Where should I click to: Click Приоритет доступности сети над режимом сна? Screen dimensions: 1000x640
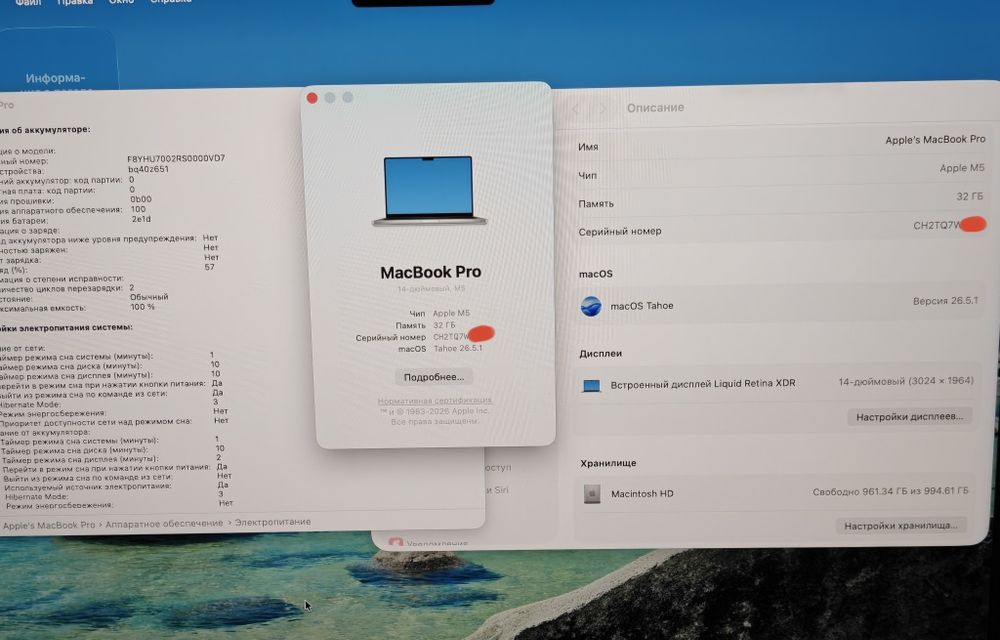pos(114,421)
